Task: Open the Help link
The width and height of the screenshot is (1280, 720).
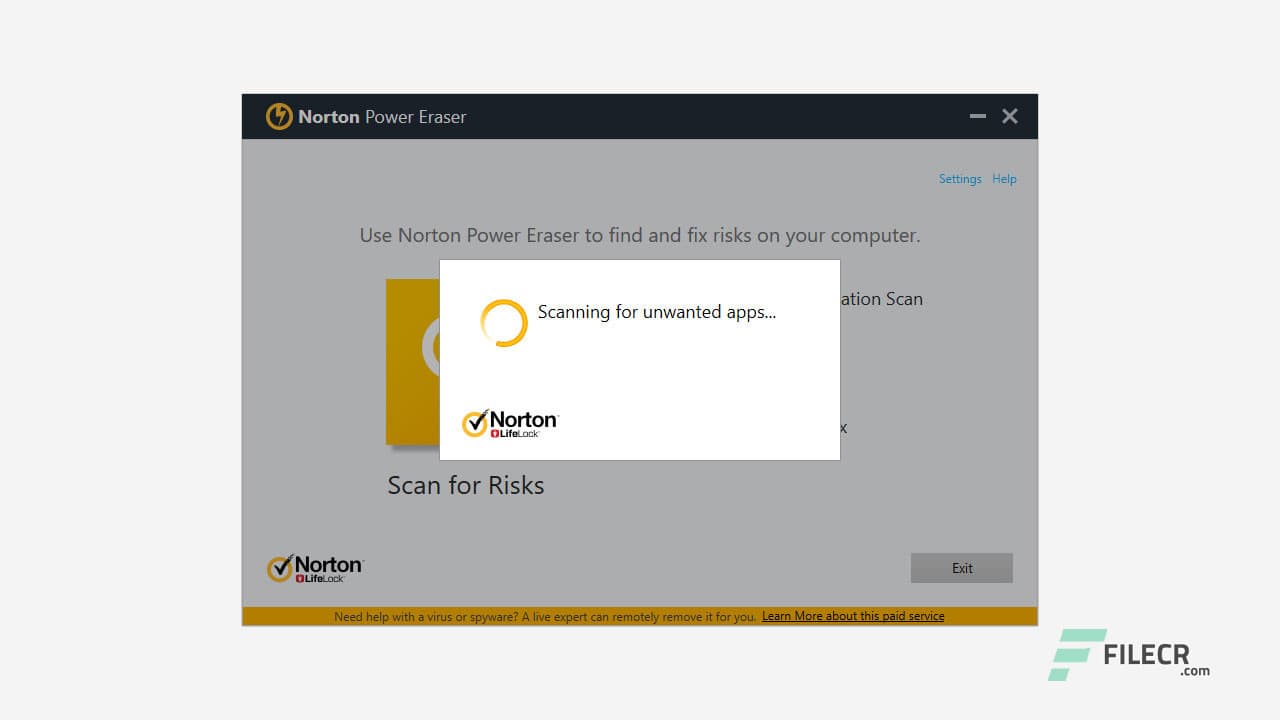Action: point(1004,178)
